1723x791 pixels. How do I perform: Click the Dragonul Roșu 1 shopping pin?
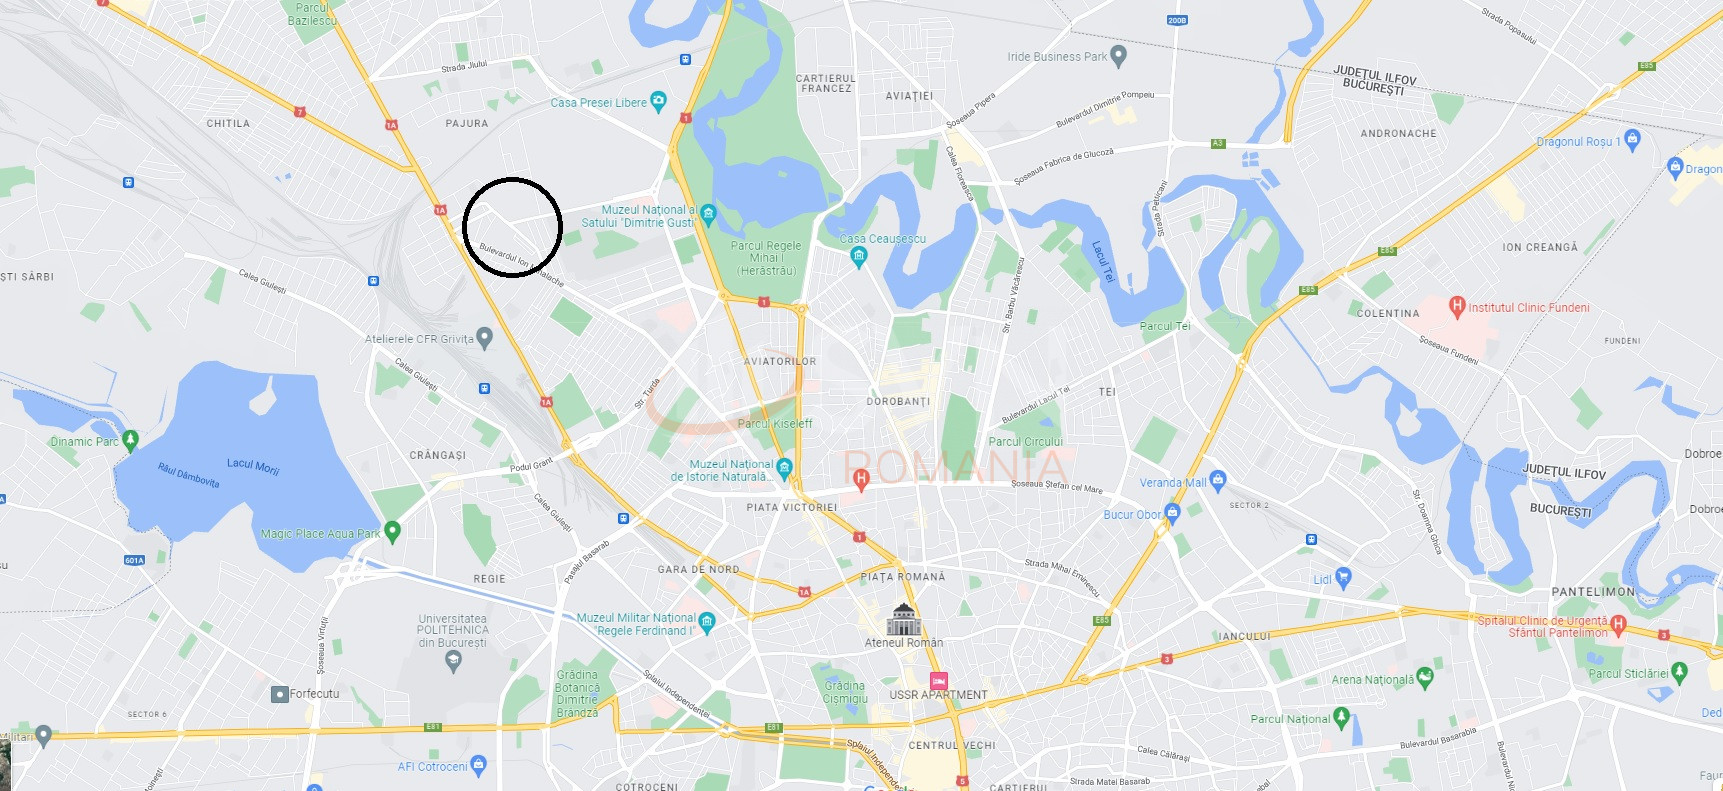point(1633,139)
